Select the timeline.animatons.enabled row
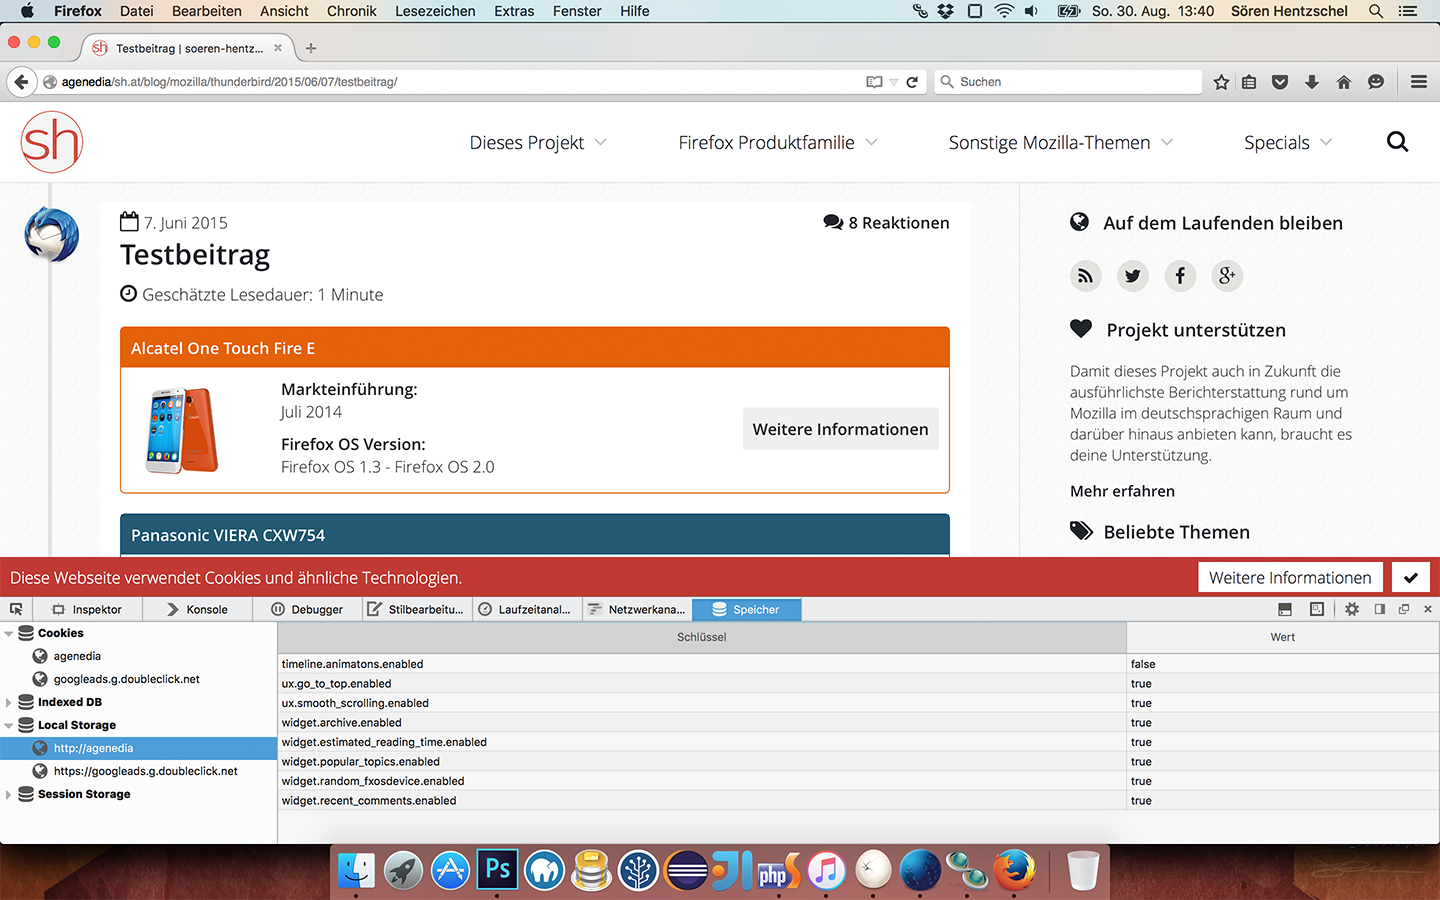Screen dimensions: 1440x900 859,664
